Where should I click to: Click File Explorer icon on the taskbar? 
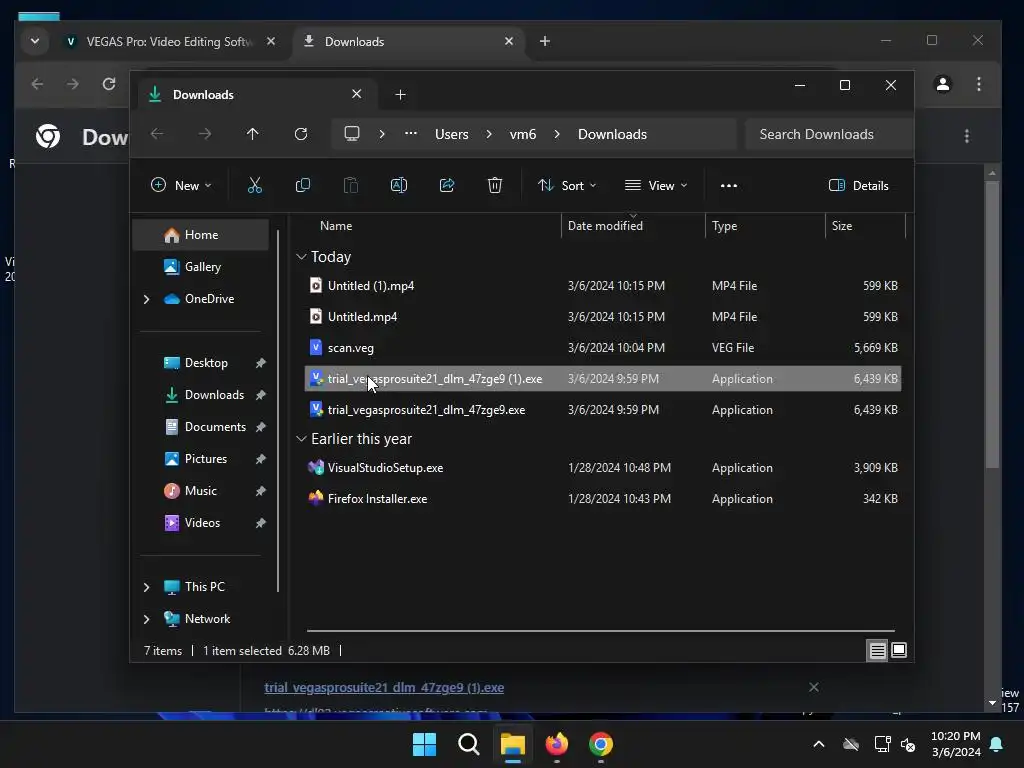(513, 744)
